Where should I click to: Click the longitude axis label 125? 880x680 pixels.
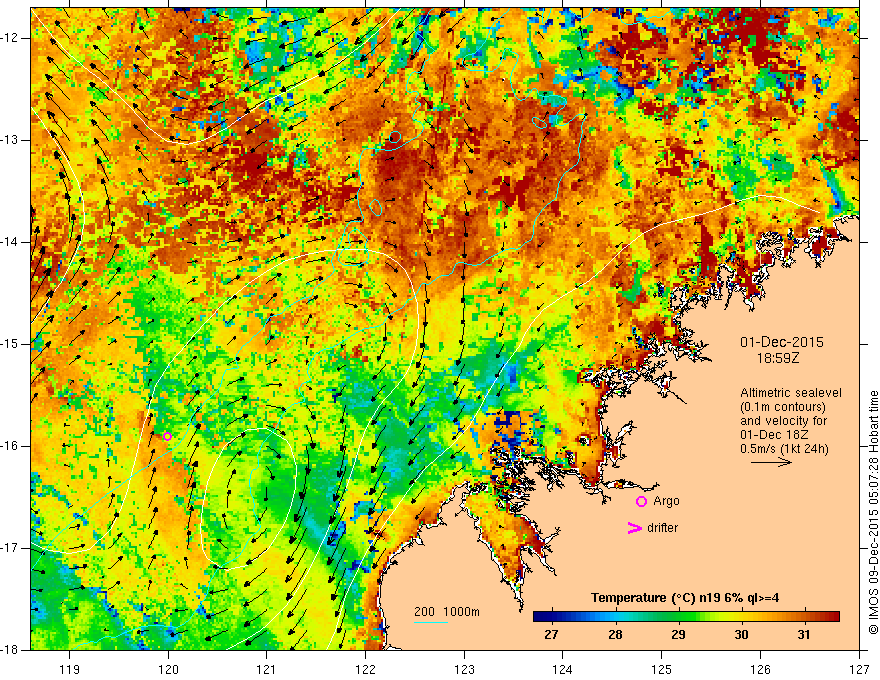(662, 669)
